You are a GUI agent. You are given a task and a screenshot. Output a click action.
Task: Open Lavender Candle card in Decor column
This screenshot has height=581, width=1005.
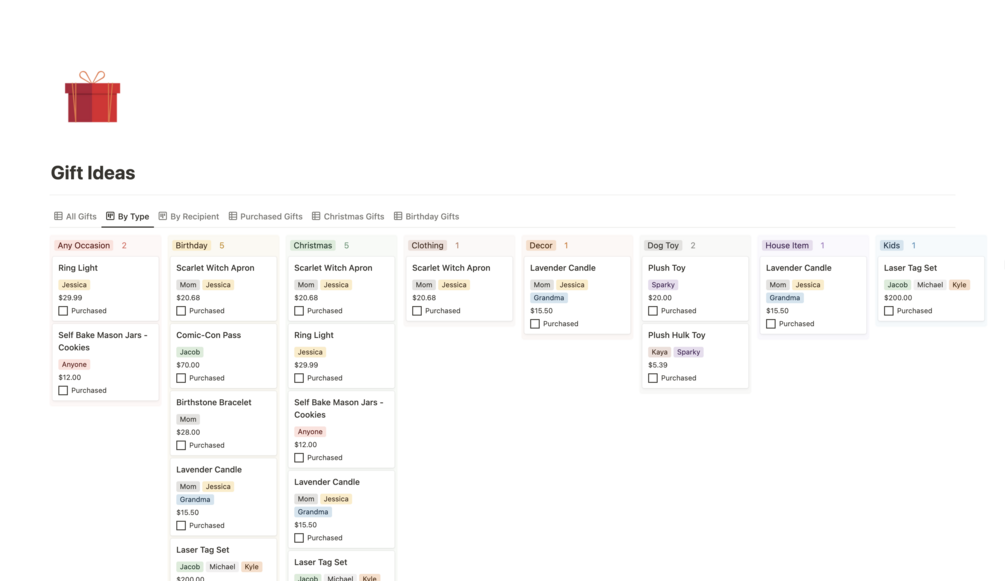[577, 295]
